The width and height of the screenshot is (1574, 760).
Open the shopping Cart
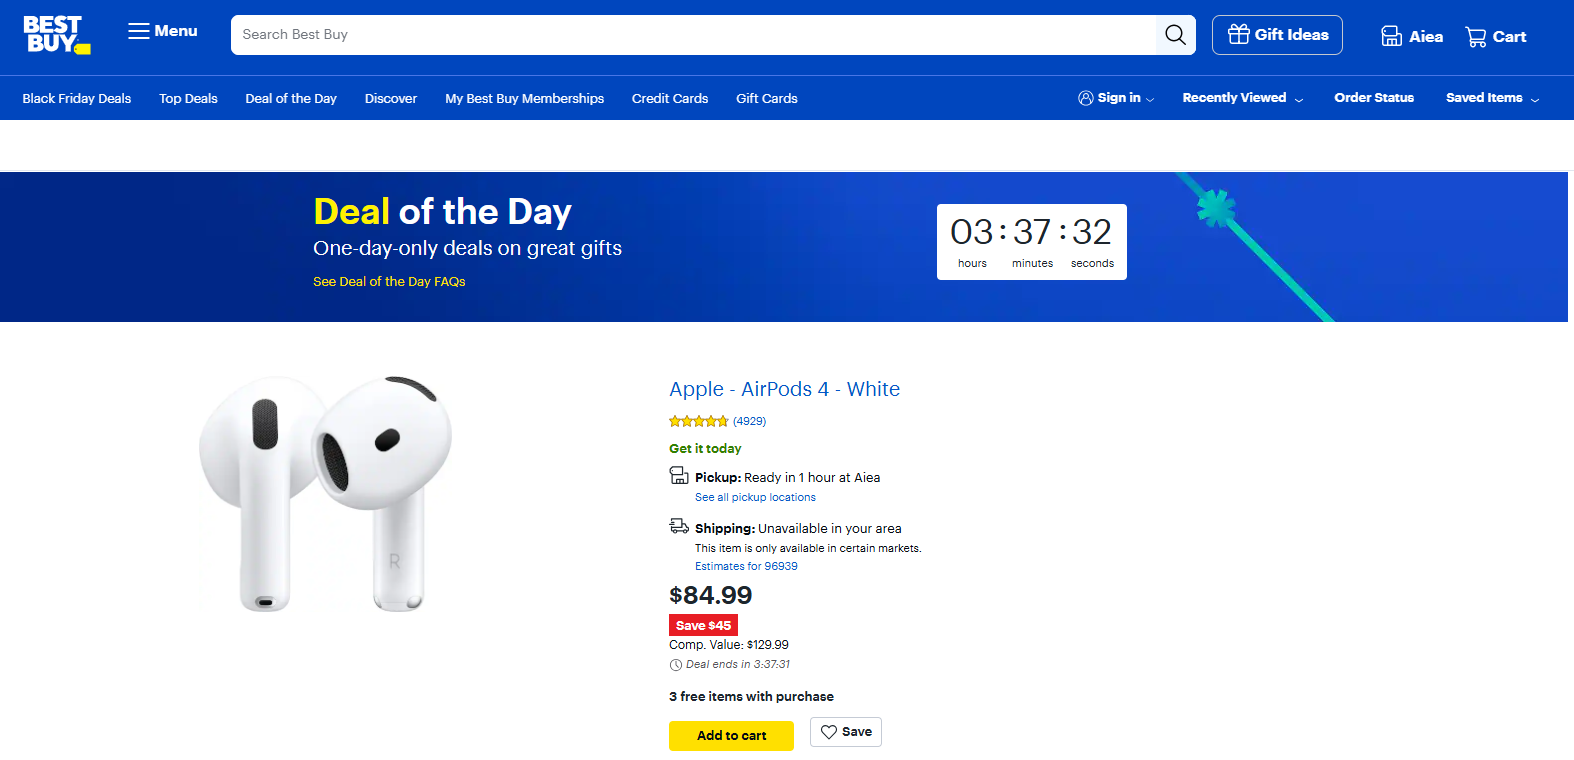tap(1495, 36)
